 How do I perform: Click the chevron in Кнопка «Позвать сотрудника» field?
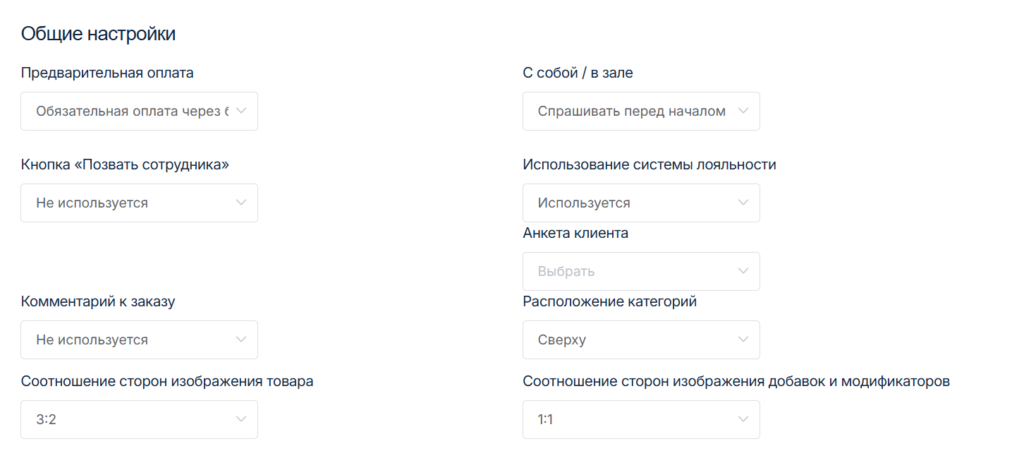(x=241, y=203)
